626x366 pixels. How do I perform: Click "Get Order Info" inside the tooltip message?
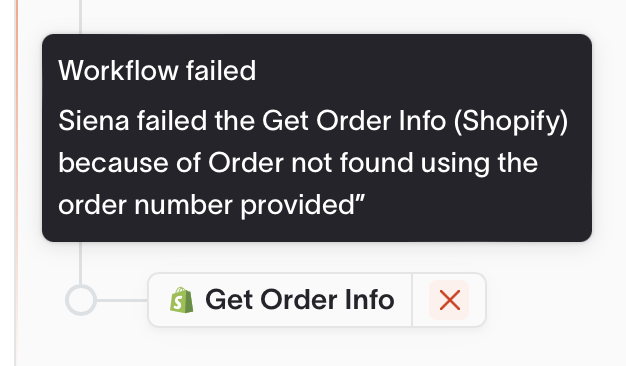pos(354,121)
